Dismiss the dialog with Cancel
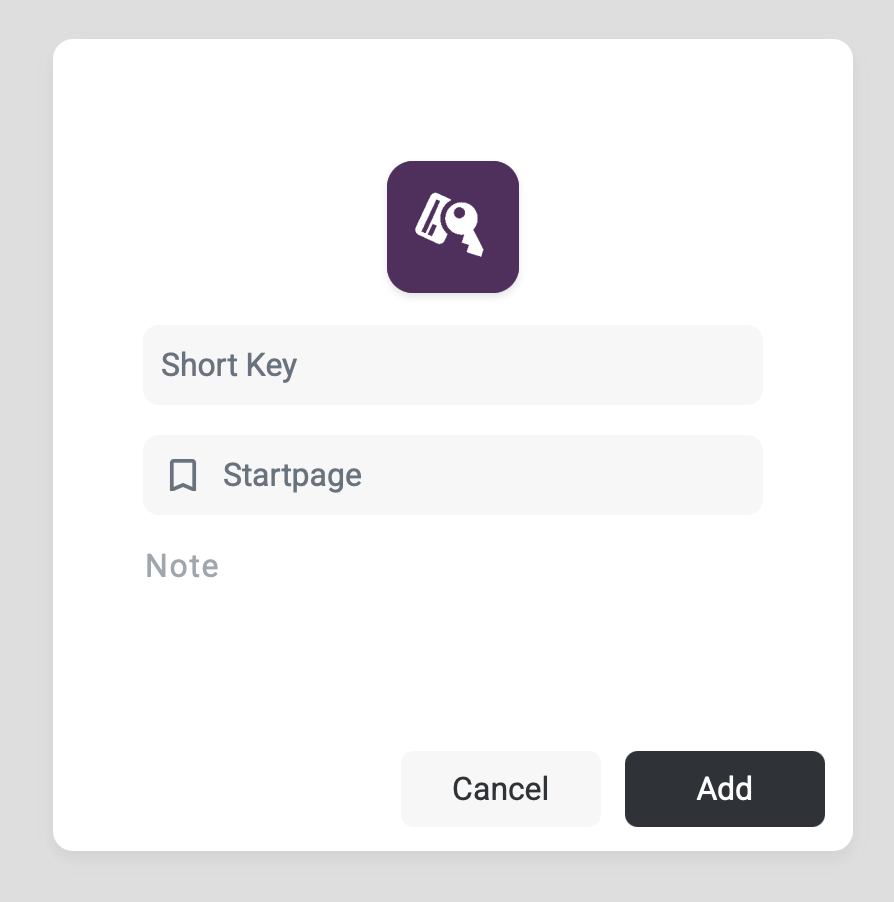 (x=500, y=789)
